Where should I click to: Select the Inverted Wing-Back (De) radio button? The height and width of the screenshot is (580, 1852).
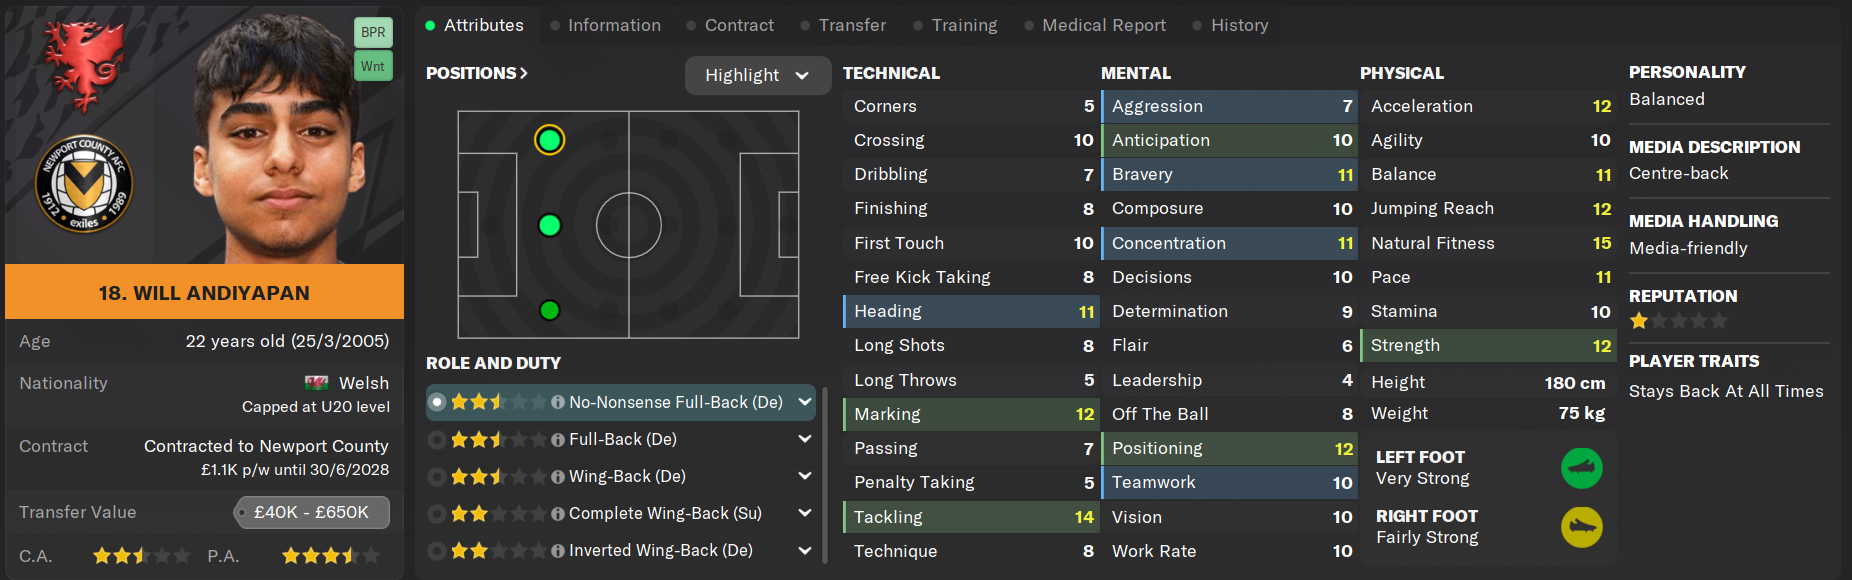click(437, 550)
